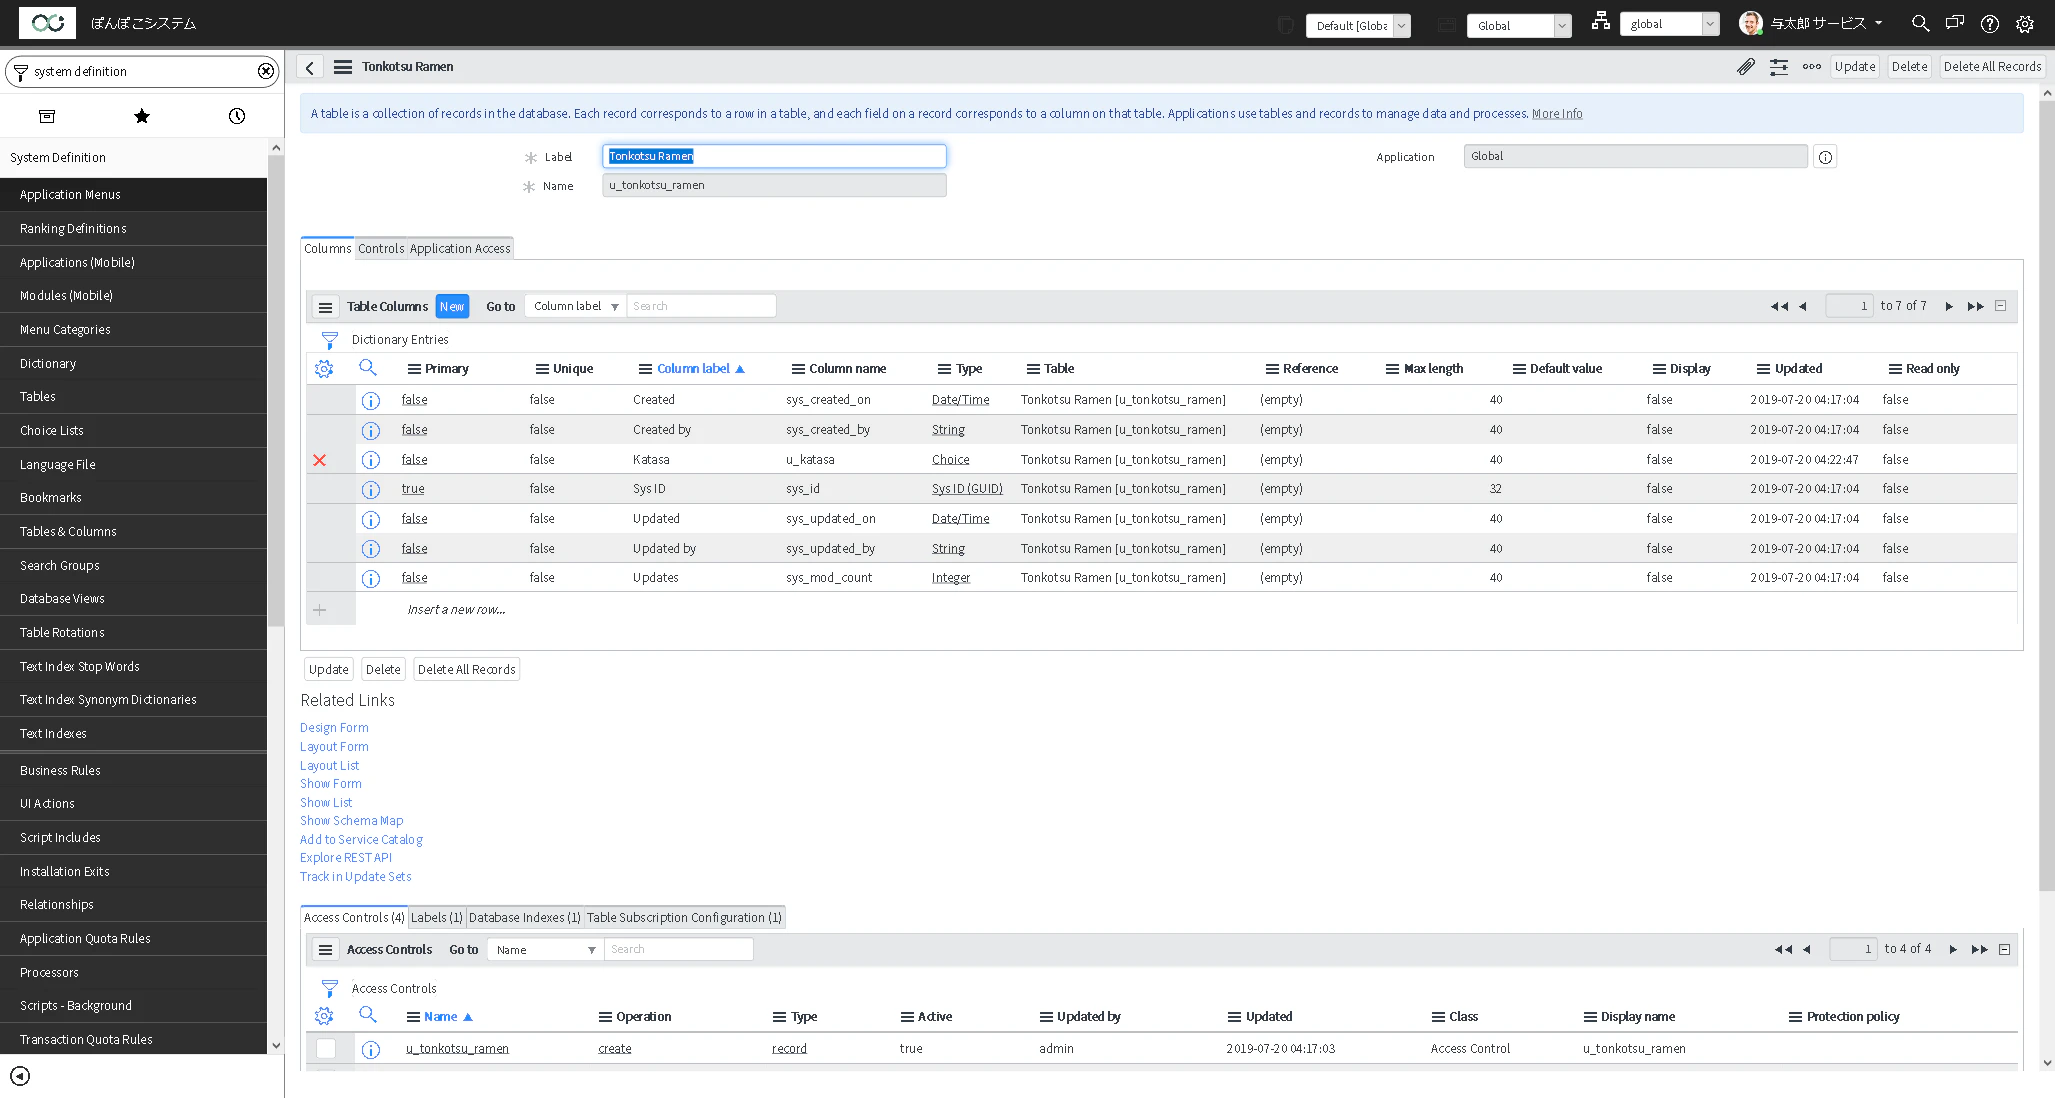
Task: Open the global domain picker dropdown
Action: pos(1670,24)
